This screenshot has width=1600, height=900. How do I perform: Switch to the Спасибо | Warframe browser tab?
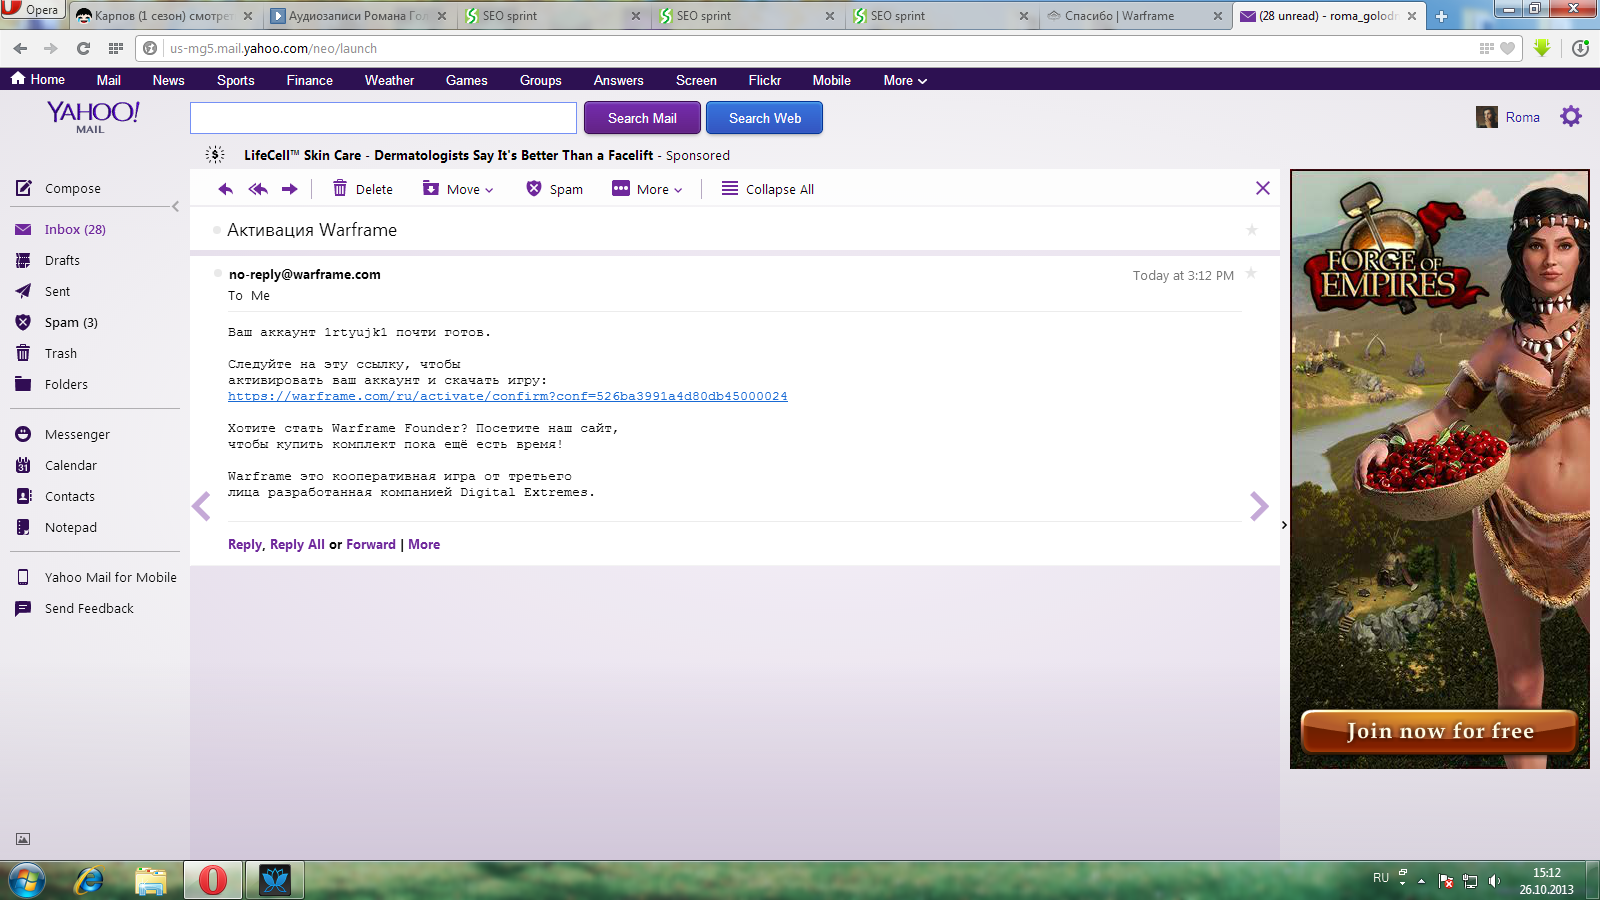pos(1119,16)
